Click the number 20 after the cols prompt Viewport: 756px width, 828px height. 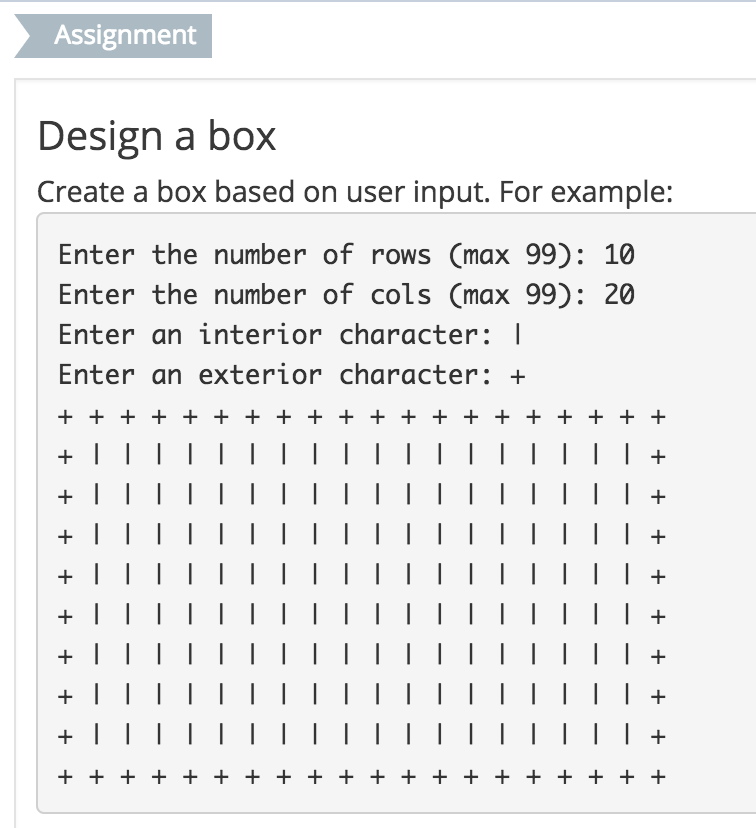[619, 295]
